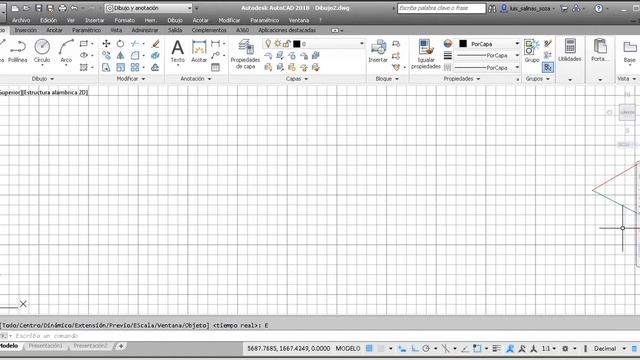
Task: Click the MODELO status bar button
Action: 348,349
